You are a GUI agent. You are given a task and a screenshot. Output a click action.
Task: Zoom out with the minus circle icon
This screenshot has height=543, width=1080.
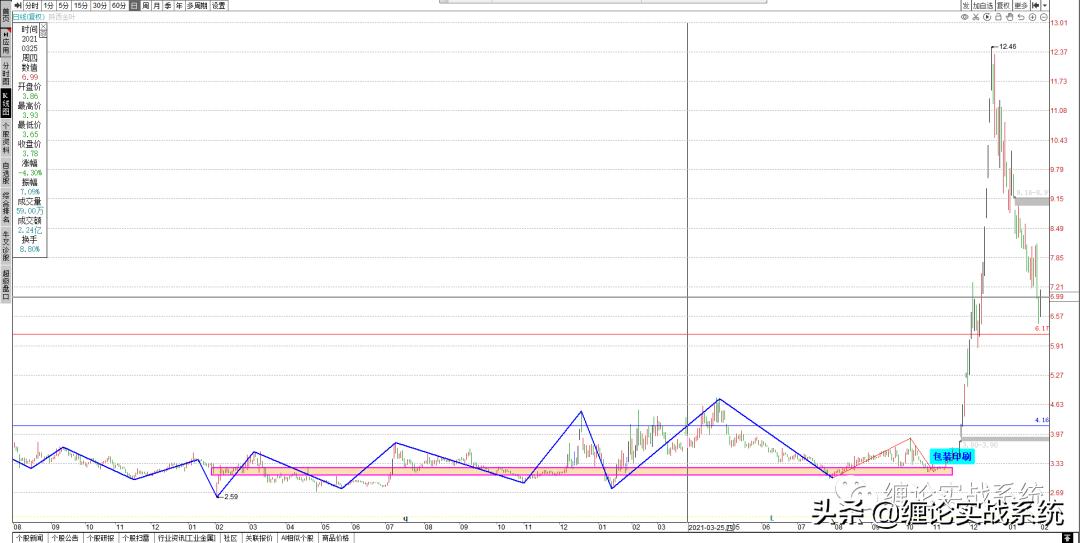pyautogui.click(x=1043, y=17)
